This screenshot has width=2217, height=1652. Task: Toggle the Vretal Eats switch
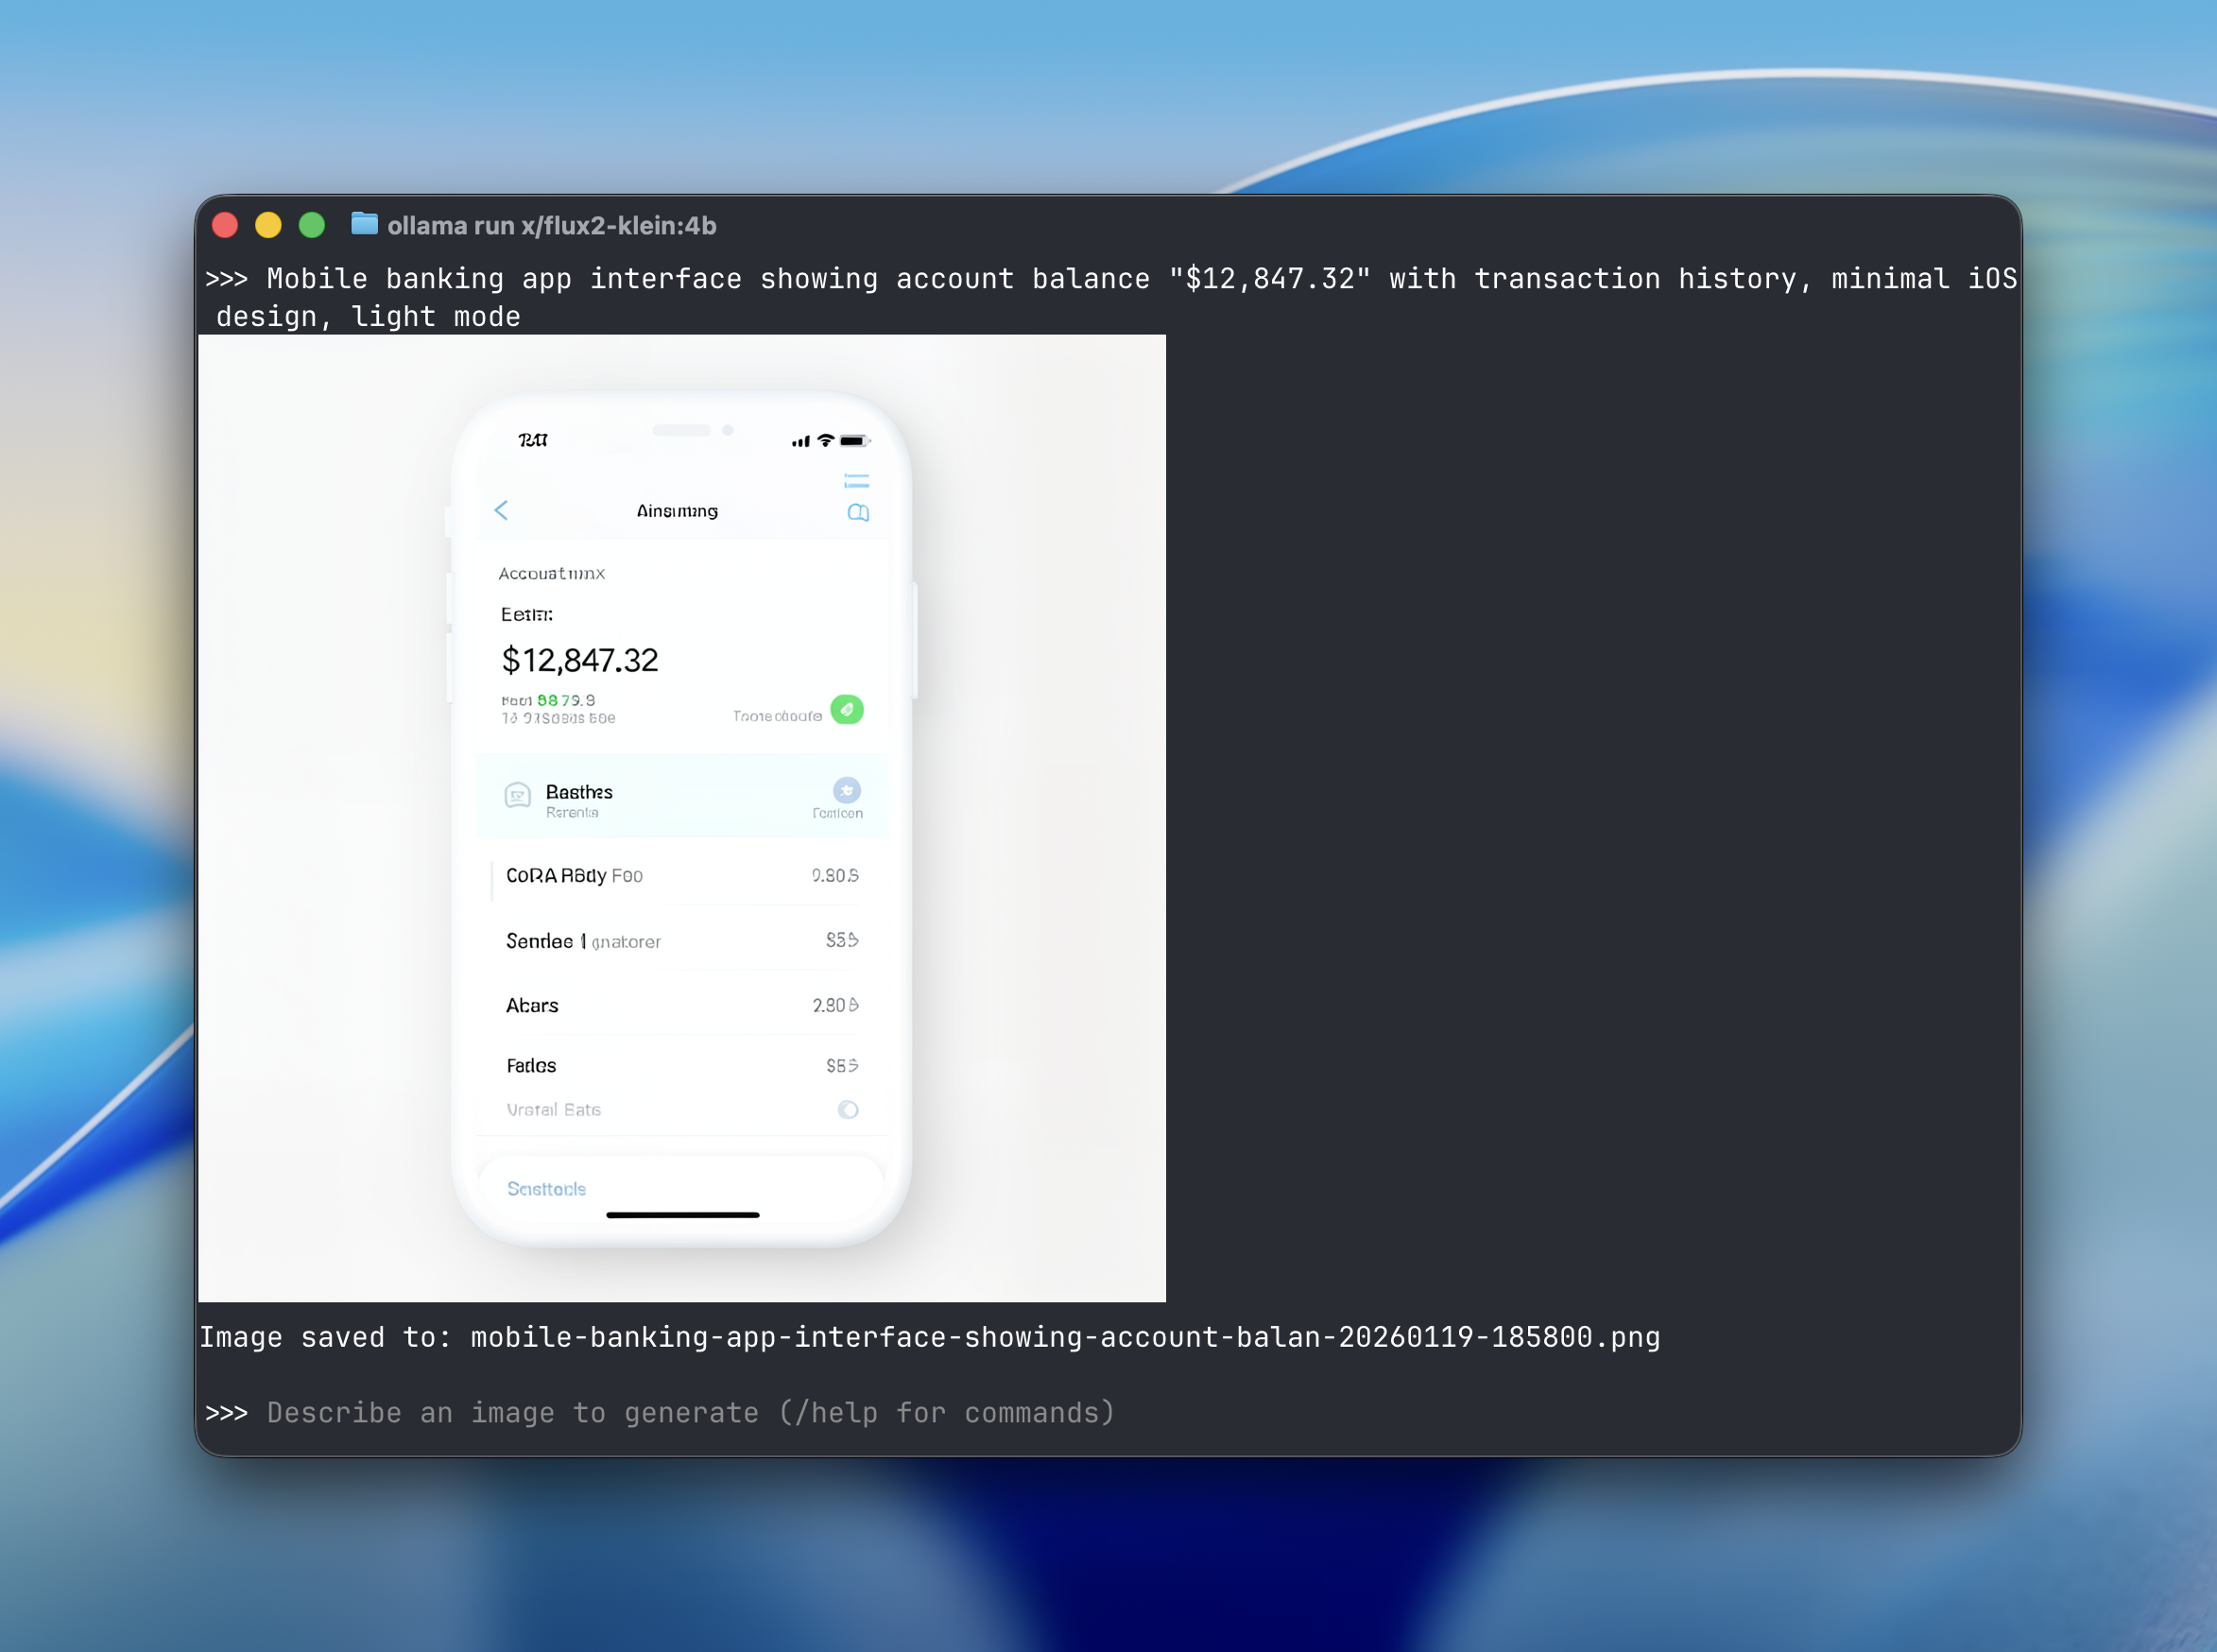point(847,1109)
